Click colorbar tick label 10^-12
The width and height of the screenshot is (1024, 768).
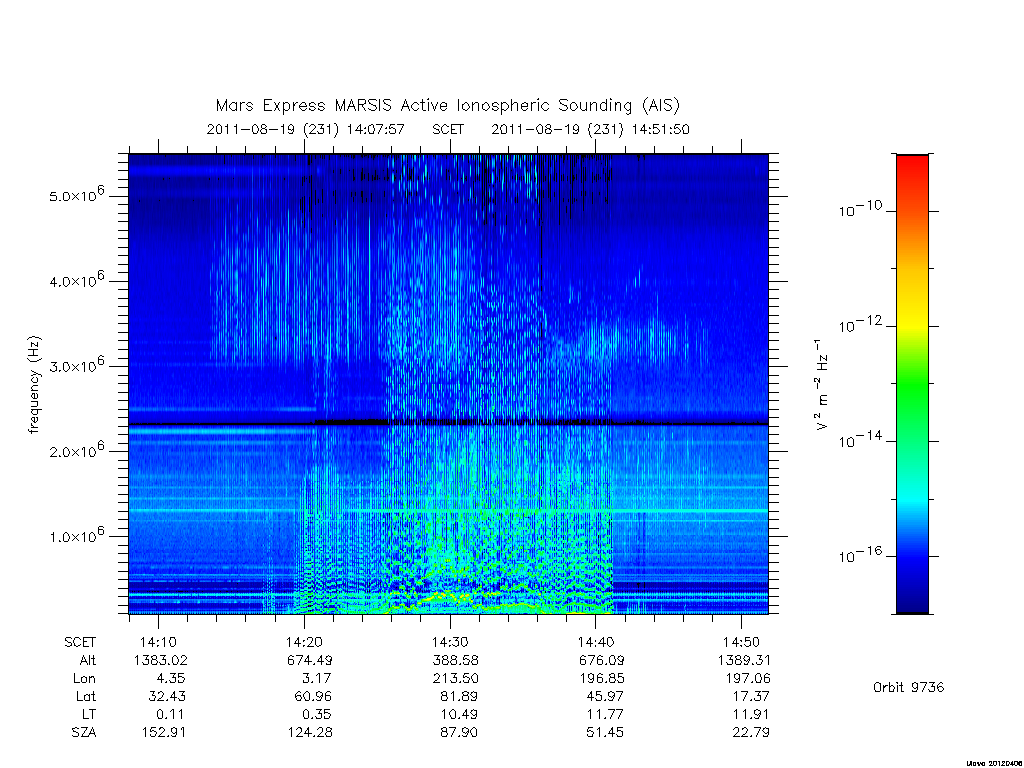click(x=860, y=324)
